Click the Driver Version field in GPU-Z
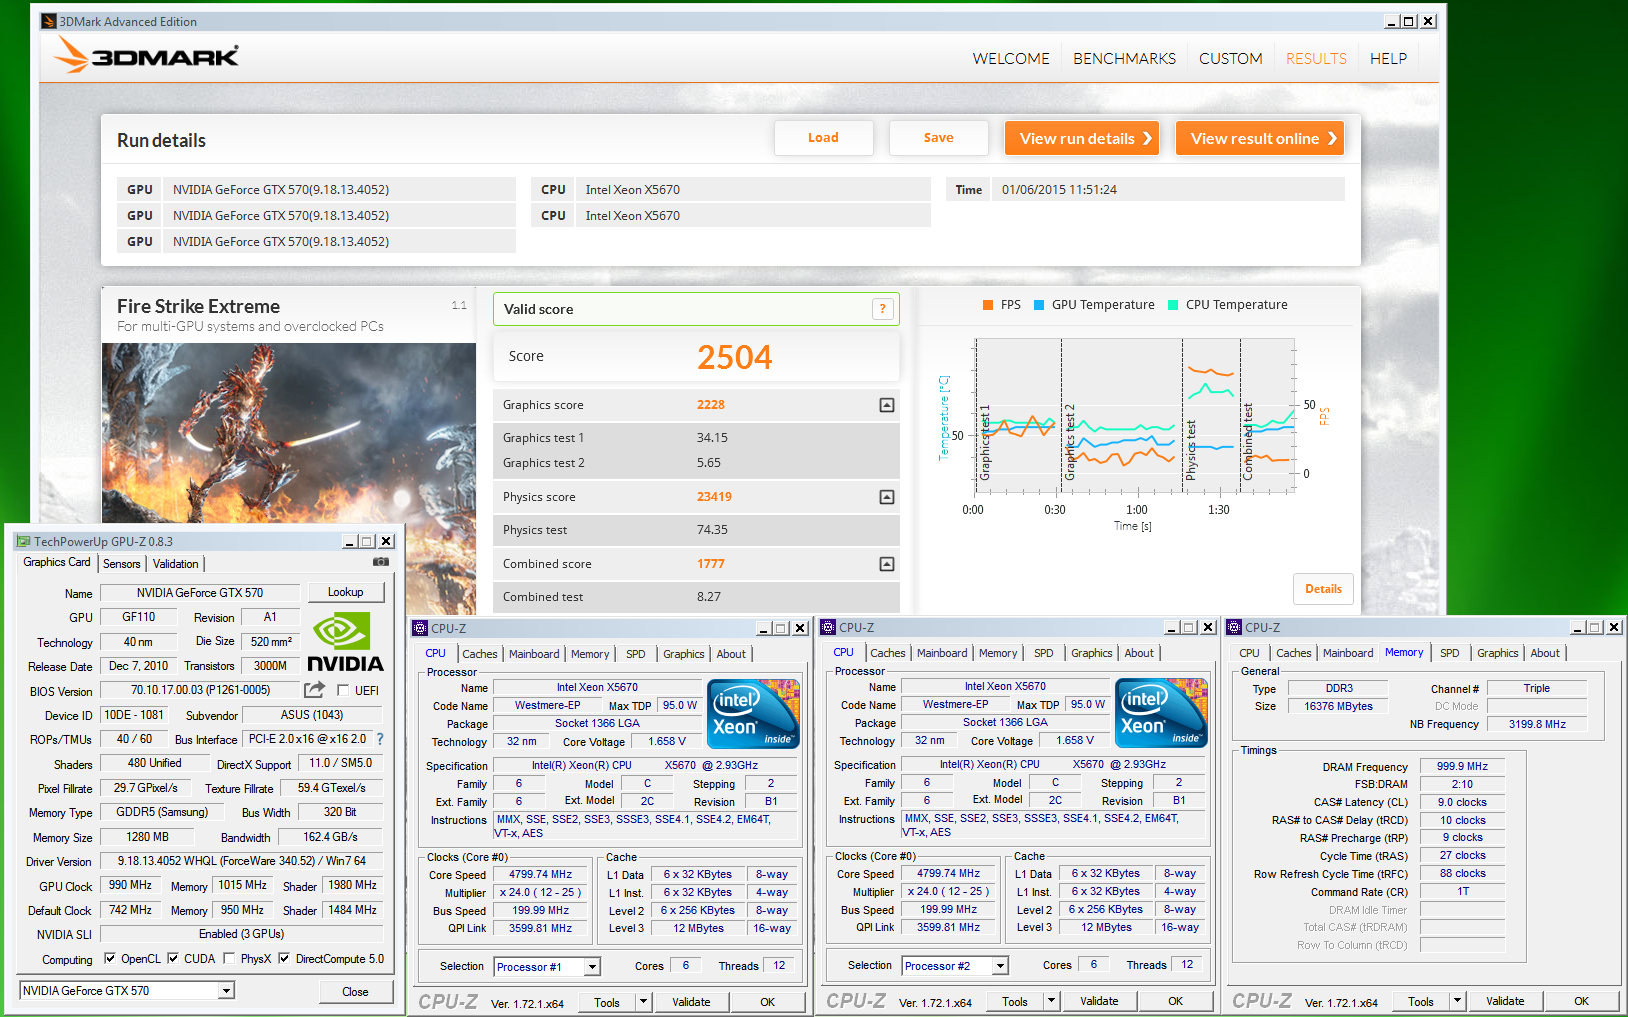 242,861
